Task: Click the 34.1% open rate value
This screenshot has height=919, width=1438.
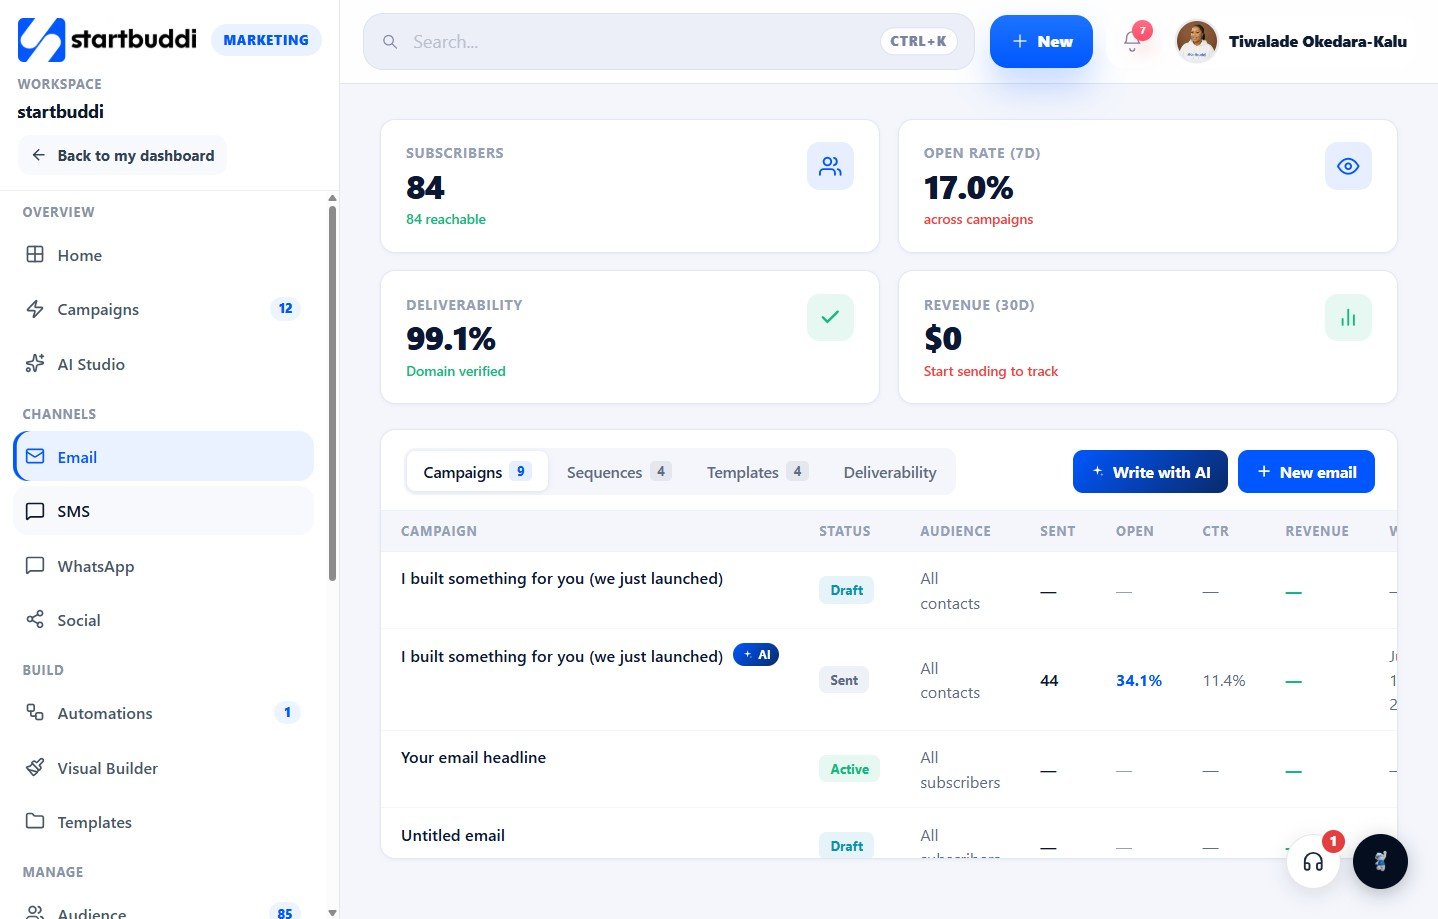Action: (1138, 680)
